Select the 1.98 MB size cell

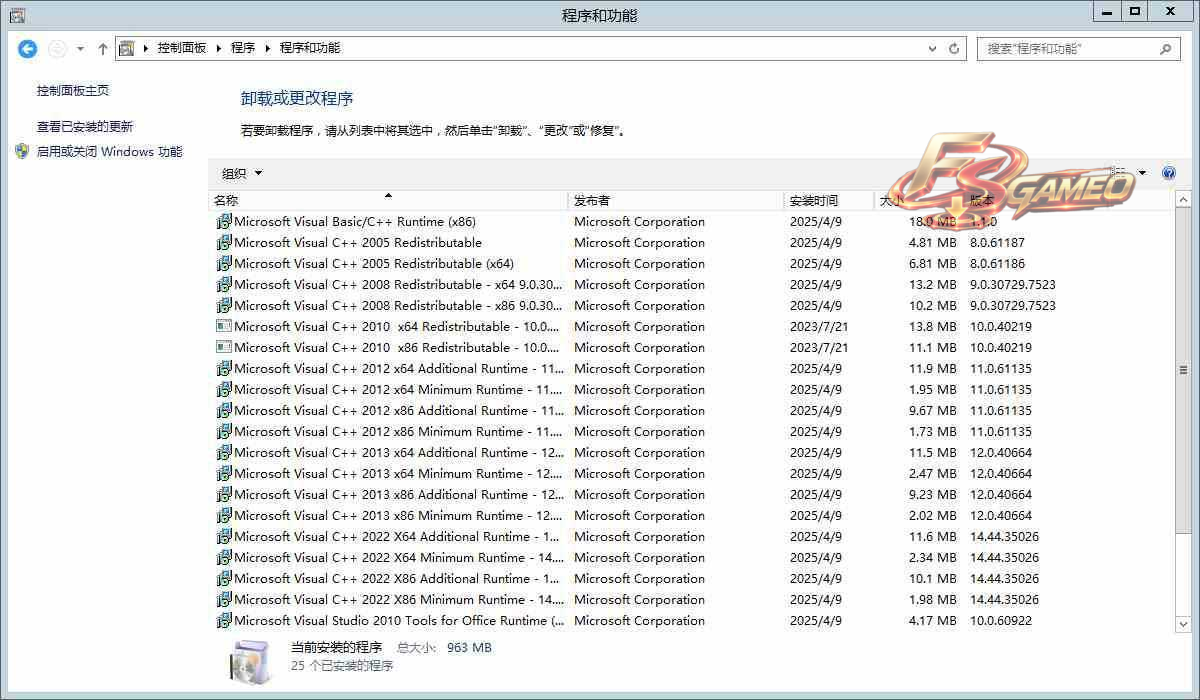pyautogui.click(x=932, y=600)
